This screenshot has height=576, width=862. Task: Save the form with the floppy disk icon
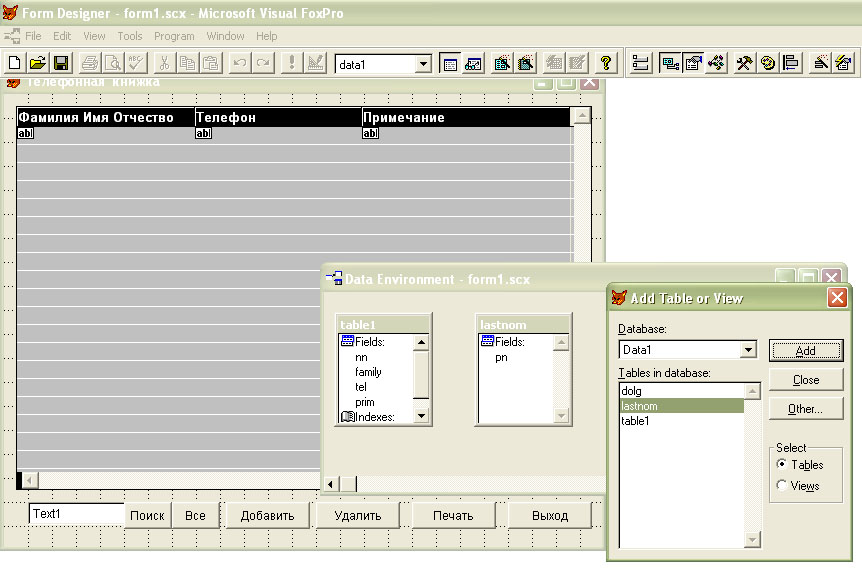click(61, 63)
